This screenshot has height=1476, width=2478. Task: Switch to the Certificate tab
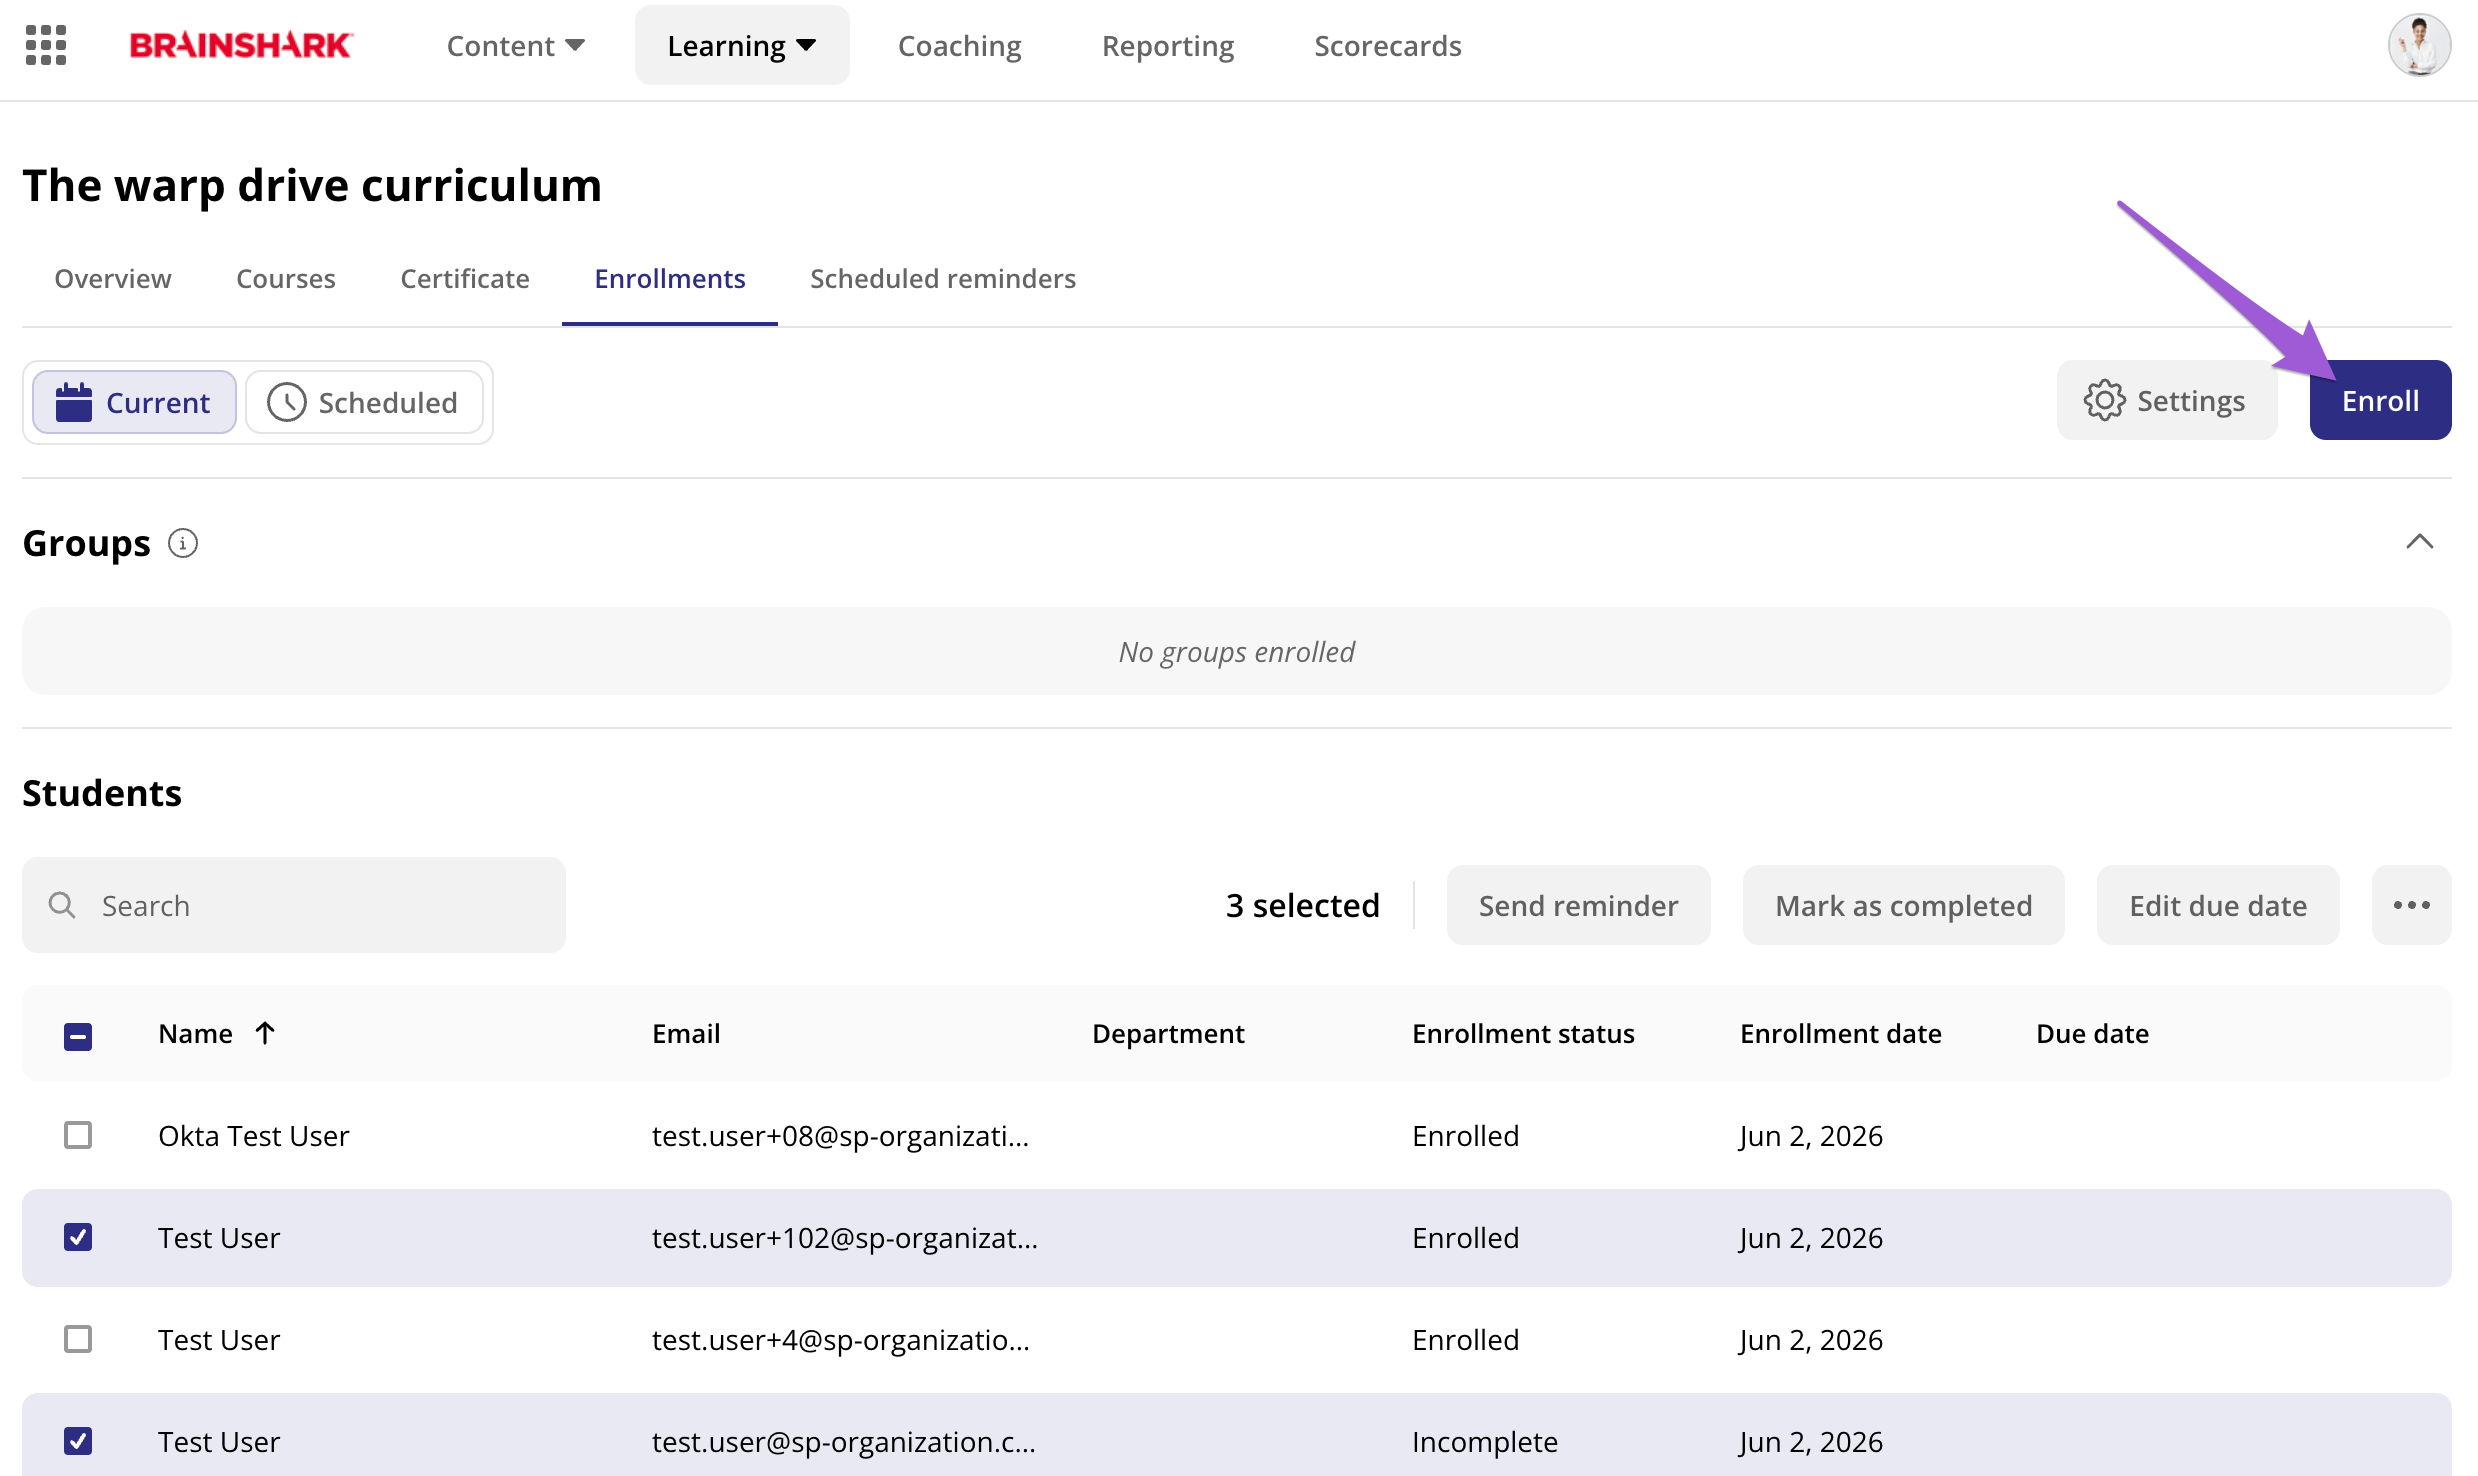(465, 278)
